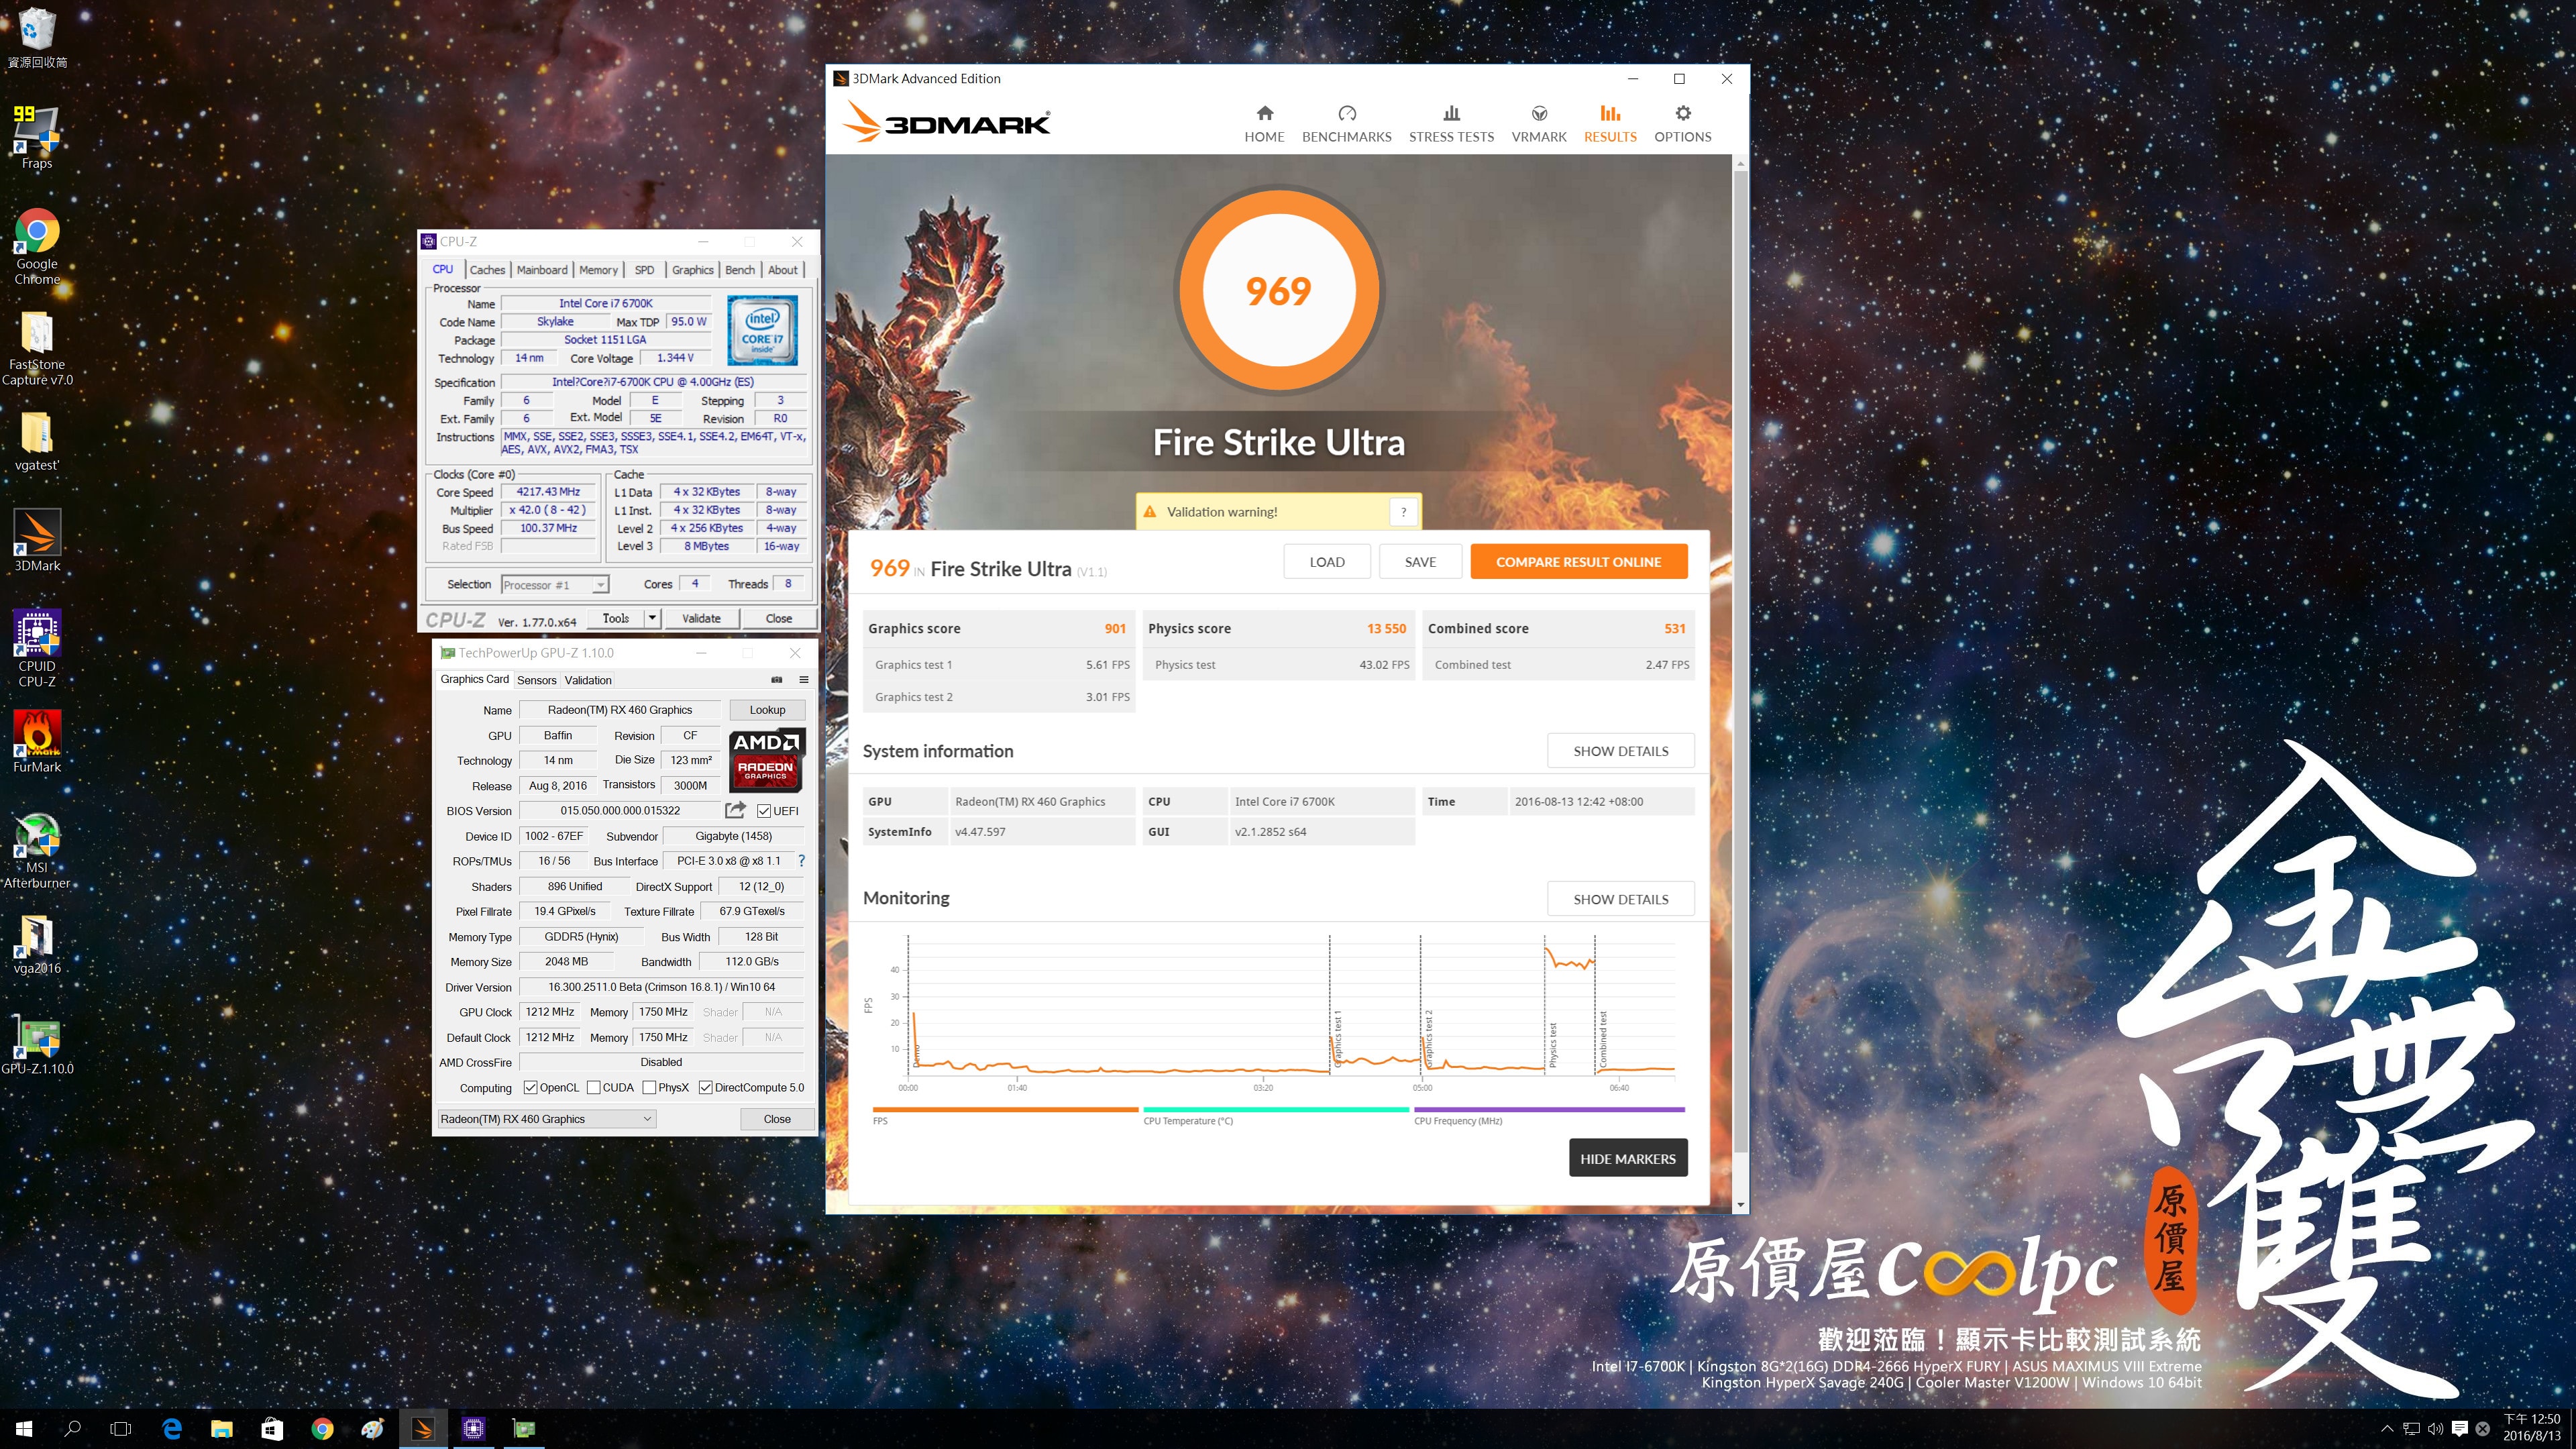Toggle the UEFI checkbox in GPU-Z
Screen dimensions: 2576x1449
(x=764, y=811)
